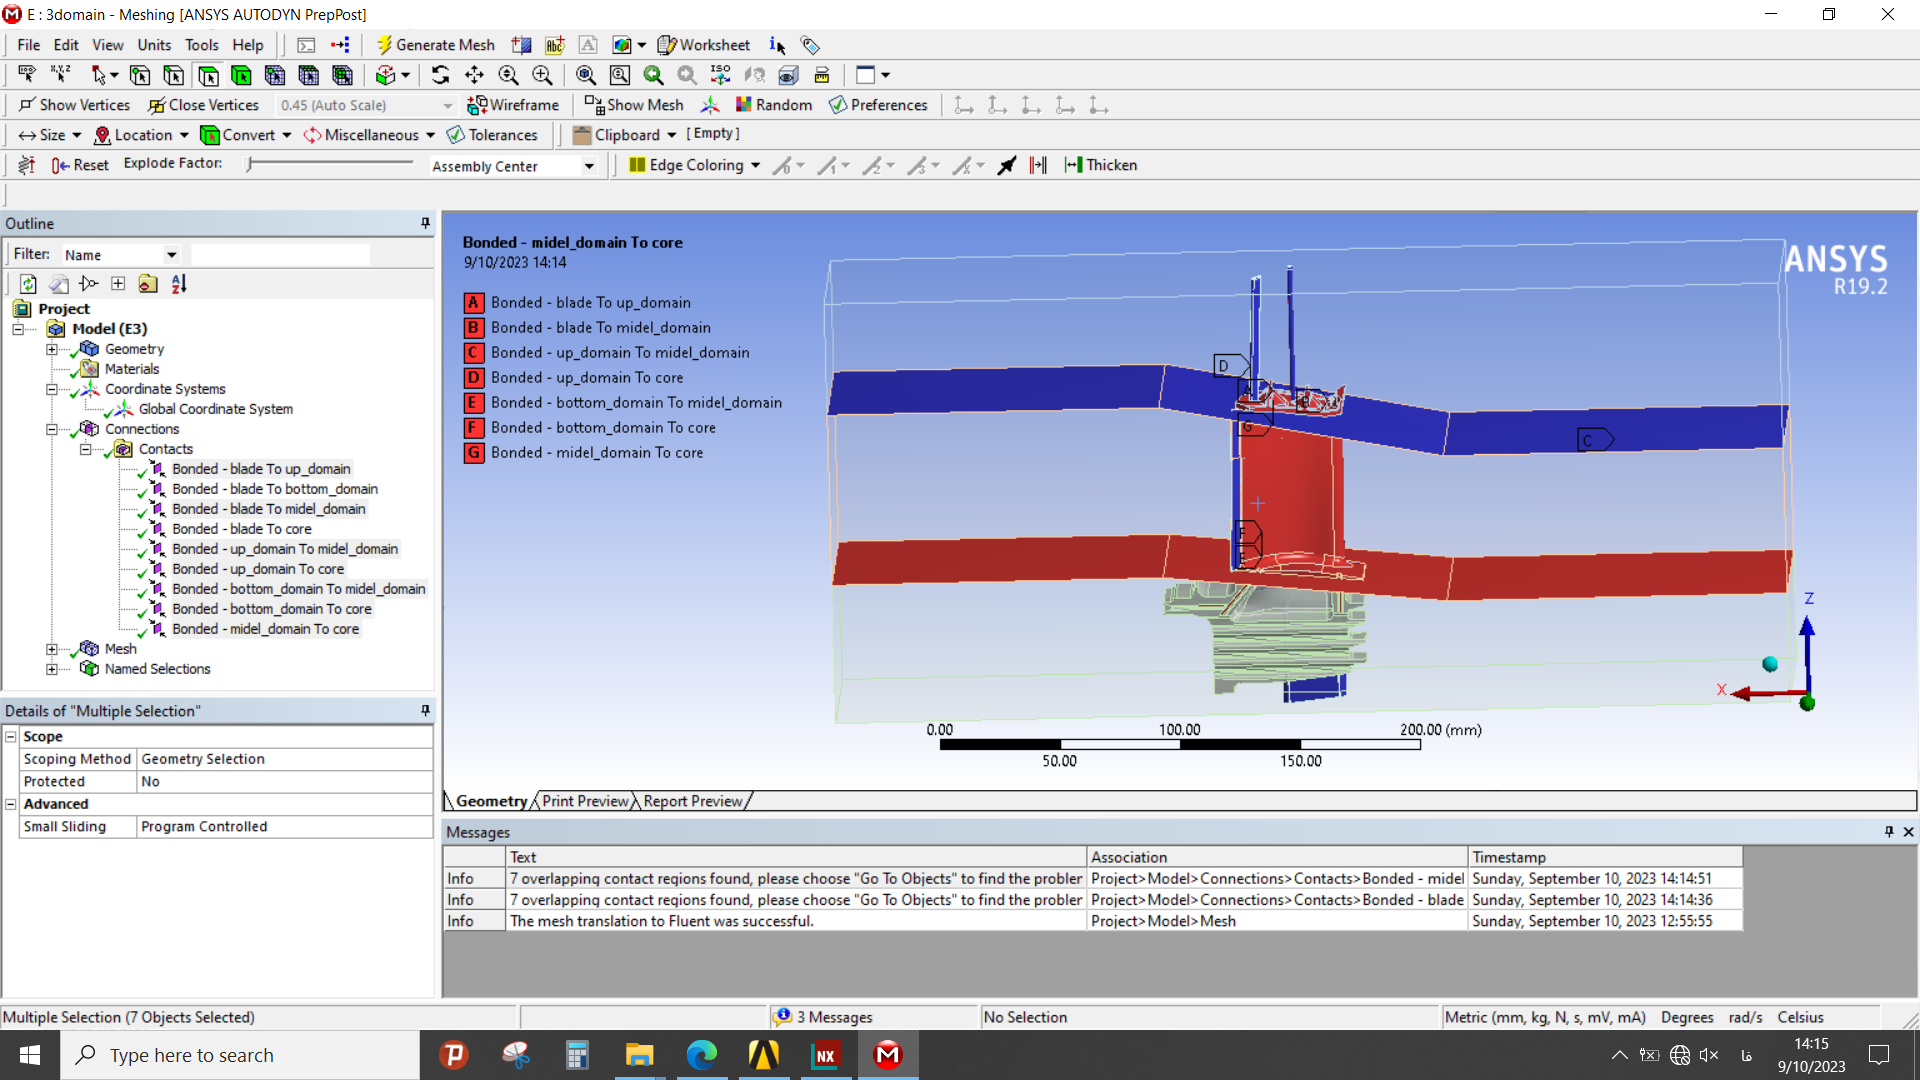Click the coordinate XYZ hit point icon
1920x1080 pixels.
(x=61, y=75)
